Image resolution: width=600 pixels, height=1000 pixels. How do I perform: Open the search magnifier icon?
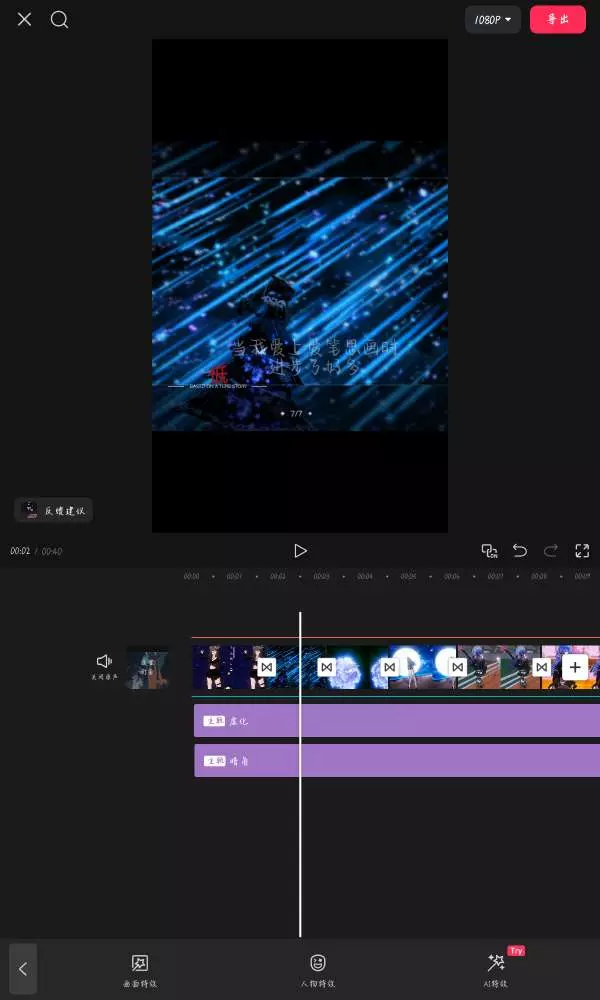tap(59, 20)
